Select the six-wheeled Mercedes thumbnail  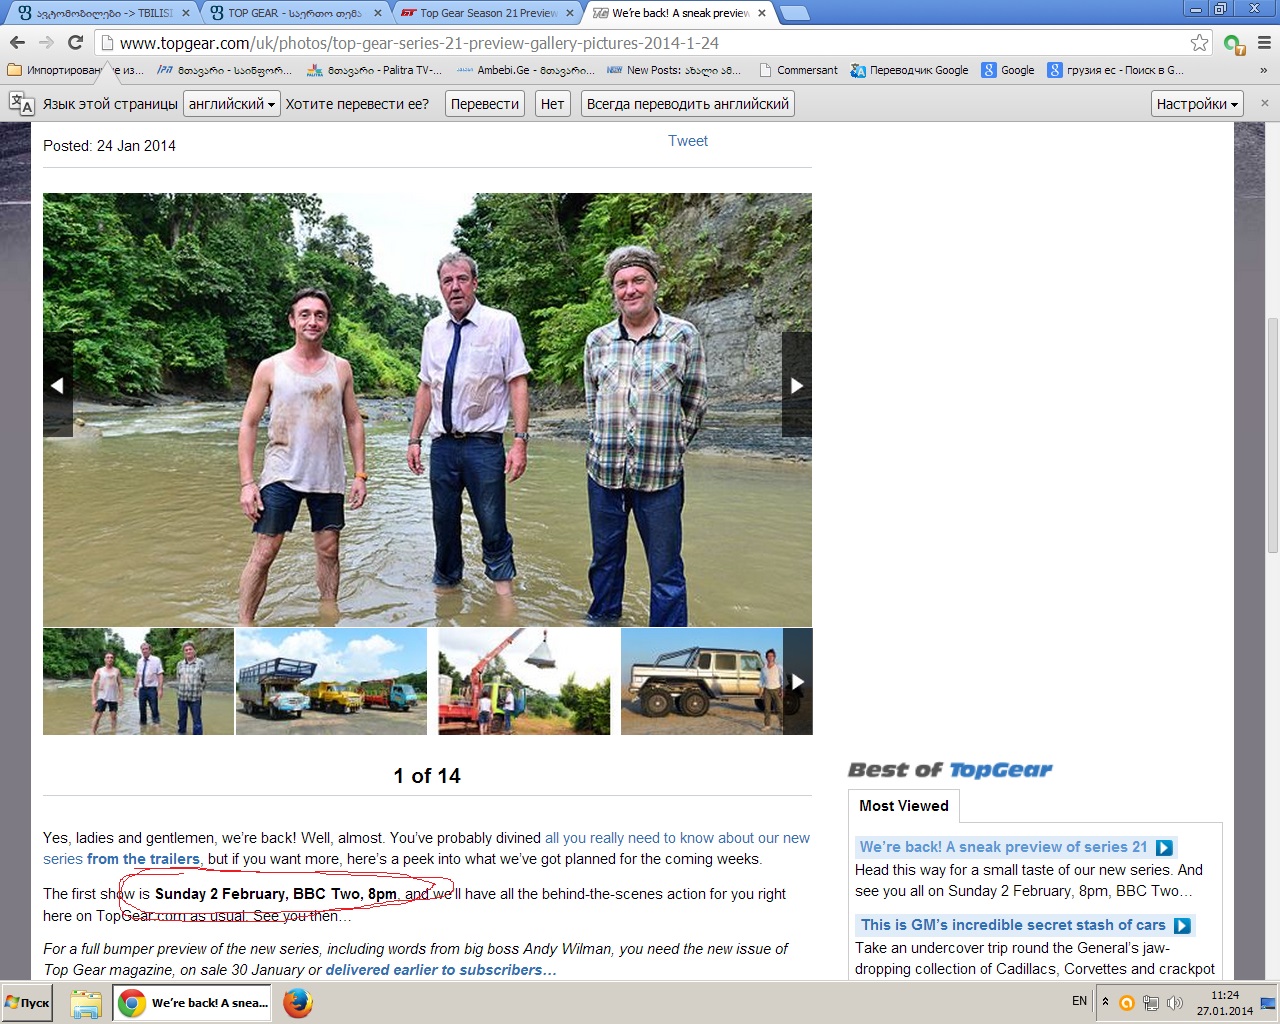(x=702, y=682)
